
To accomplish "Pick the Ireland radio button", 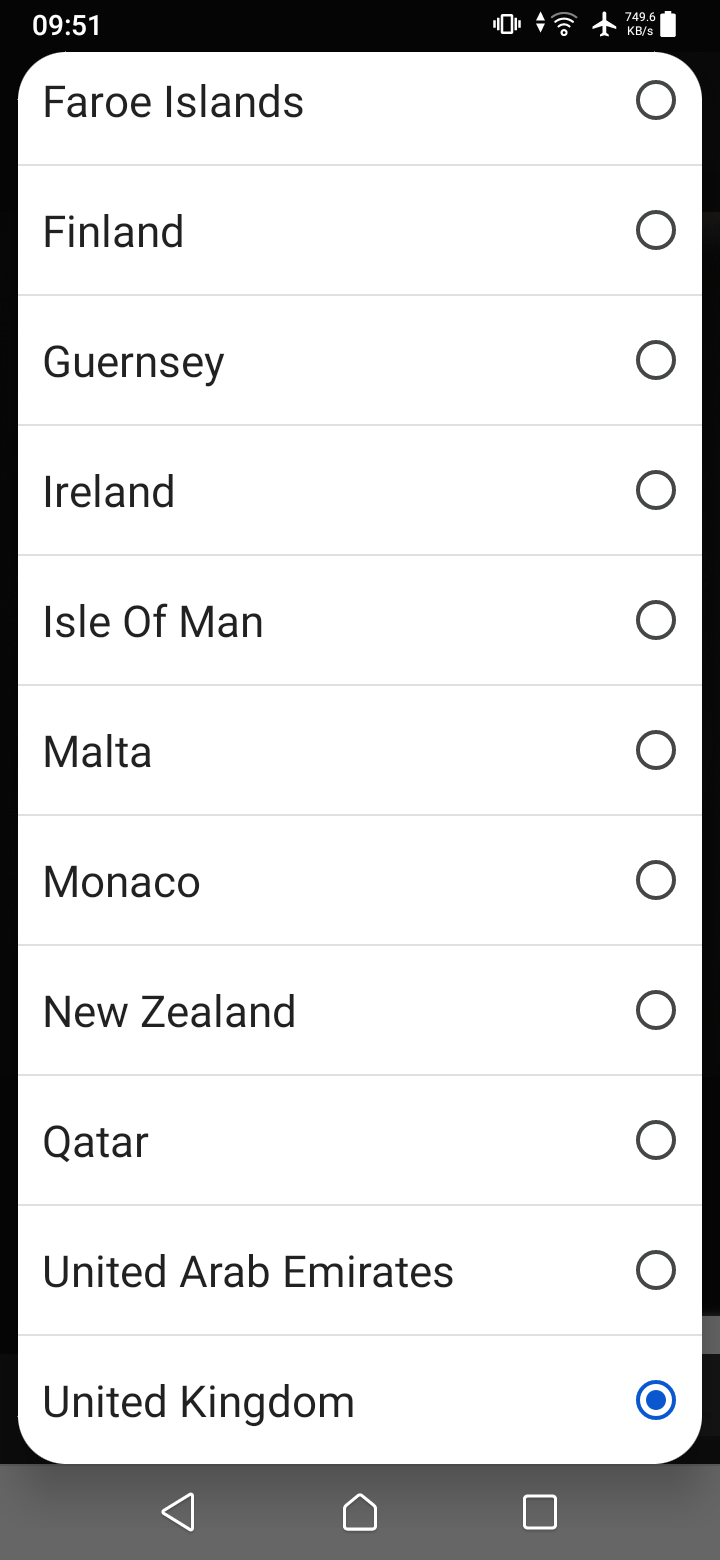I will tap(655, 490).
